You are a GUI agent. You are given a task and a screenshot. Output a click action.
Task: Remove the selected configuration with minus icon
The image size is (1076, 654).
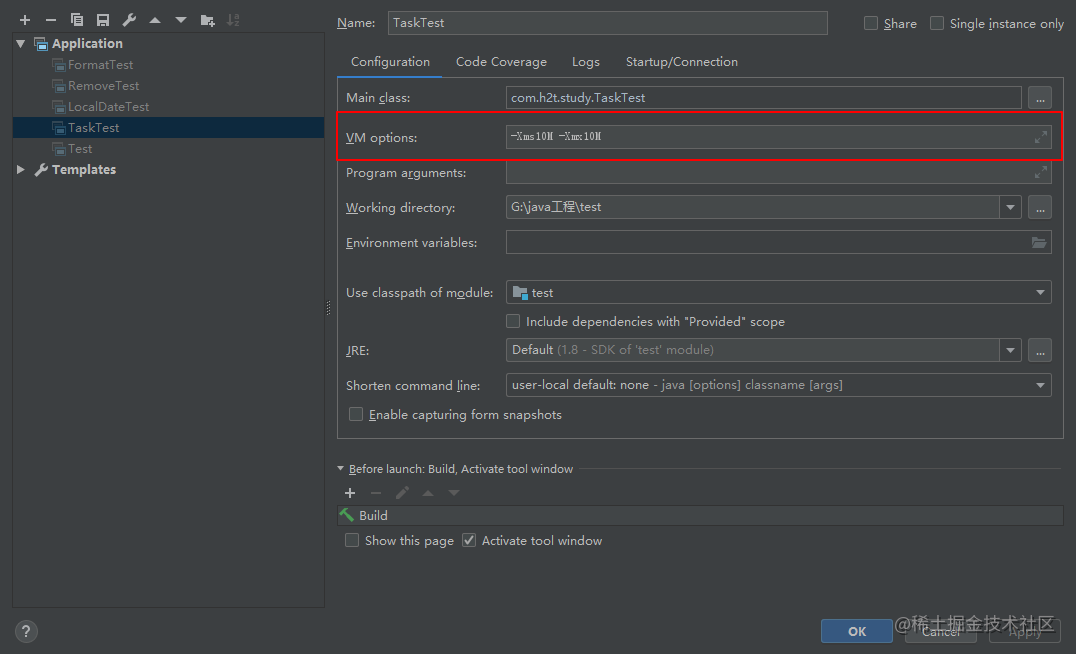(x=51, y=21)
